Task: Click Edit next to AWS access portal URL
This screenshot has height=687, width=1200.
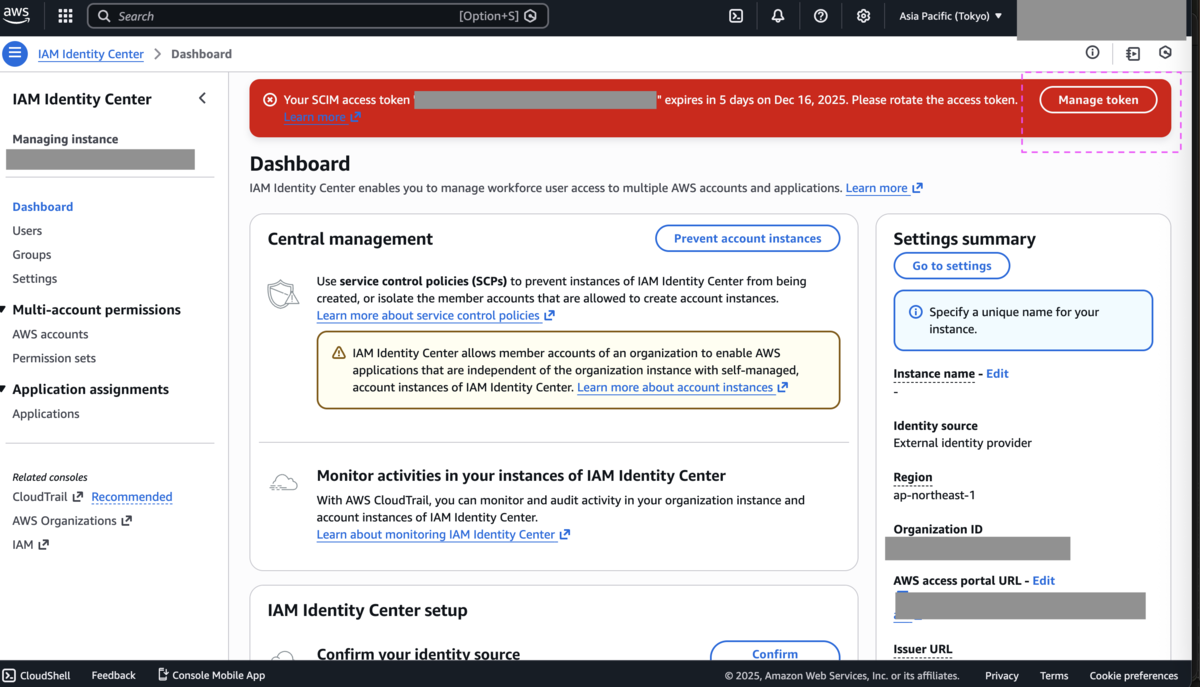Action: 1043,581
